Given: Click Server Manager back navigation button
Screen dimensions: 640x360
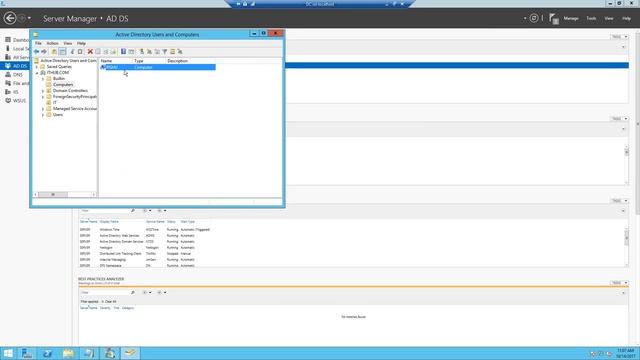Looking at the screenshot, I should (x=10, y=18).
